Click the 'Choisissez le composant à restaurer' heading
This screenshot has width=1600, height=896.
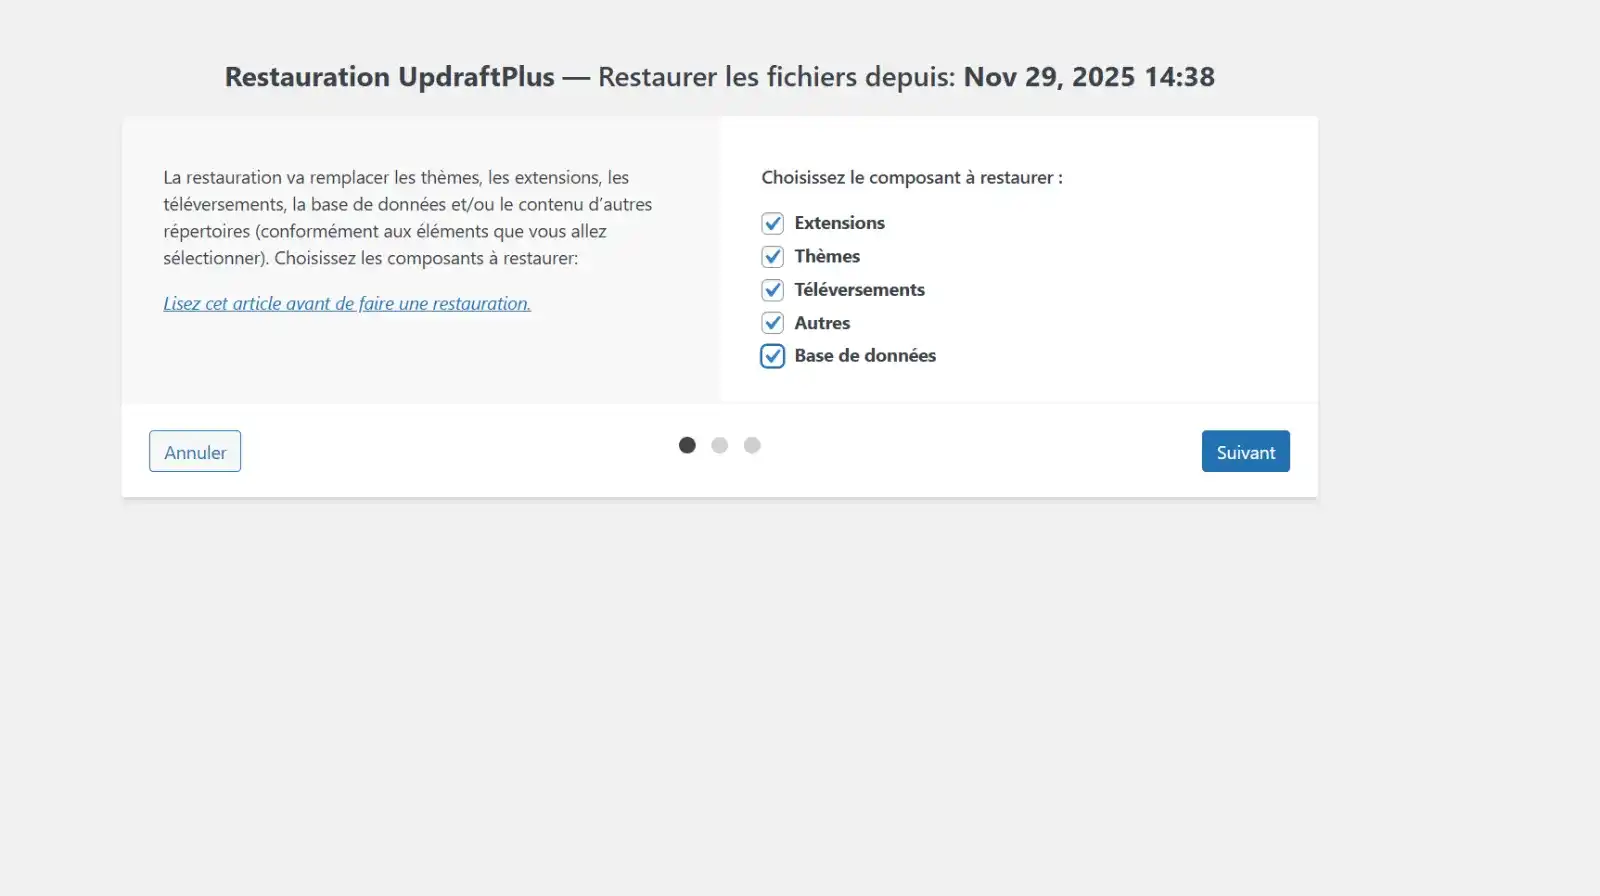coord(911,178)
